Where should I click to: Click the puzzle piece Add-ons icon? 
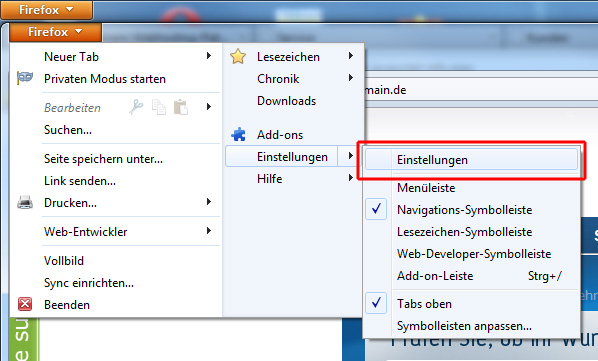(239, 134)
